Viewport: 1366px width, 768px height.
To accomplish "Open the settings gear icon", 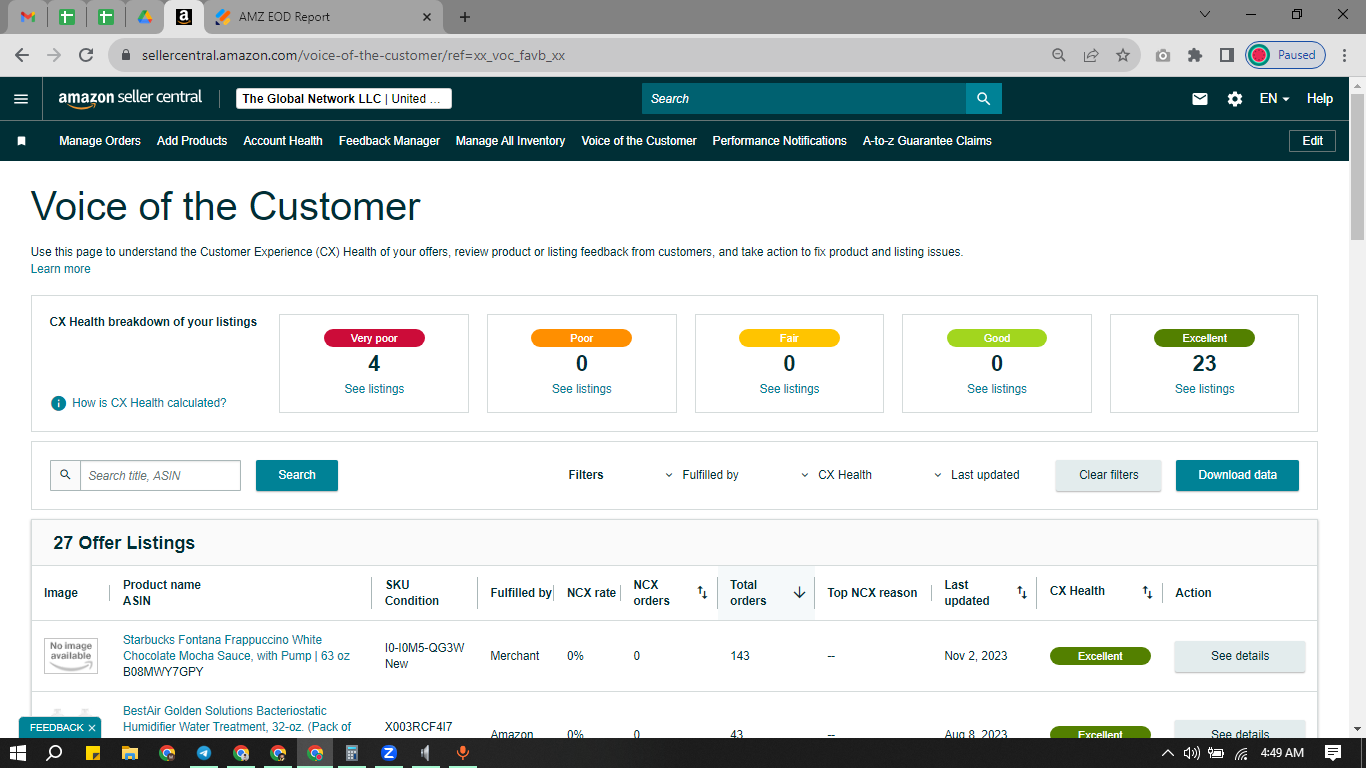I will (1235, 98).
